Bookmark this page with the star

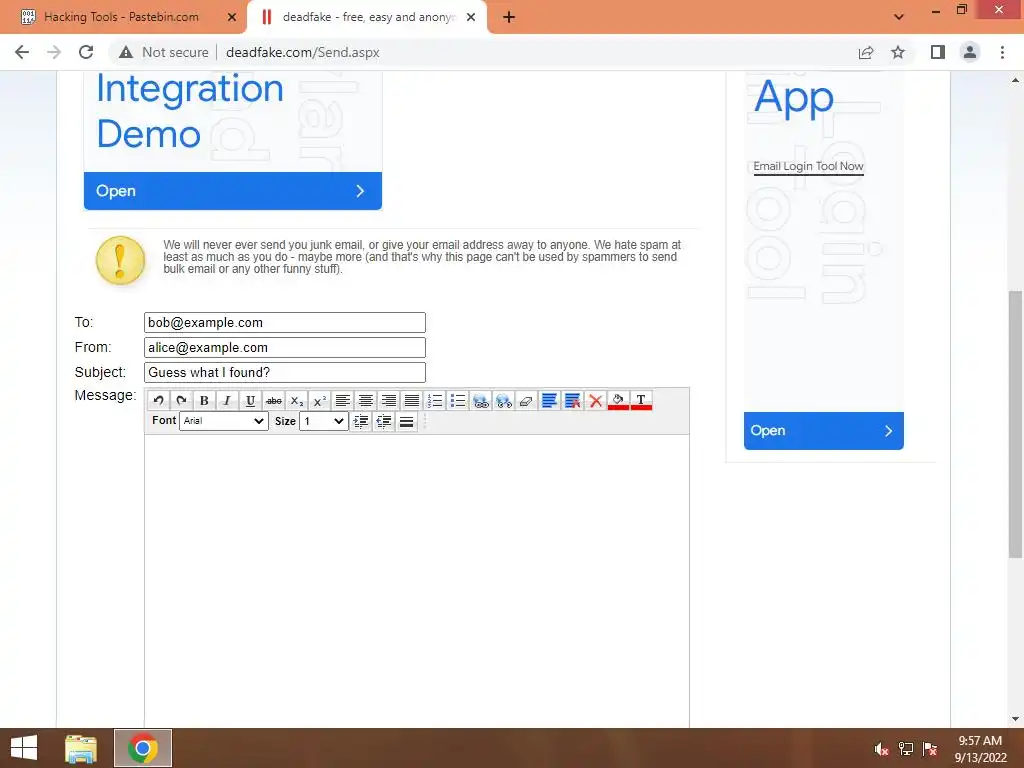pyautogui.click(x=898, y=52)
